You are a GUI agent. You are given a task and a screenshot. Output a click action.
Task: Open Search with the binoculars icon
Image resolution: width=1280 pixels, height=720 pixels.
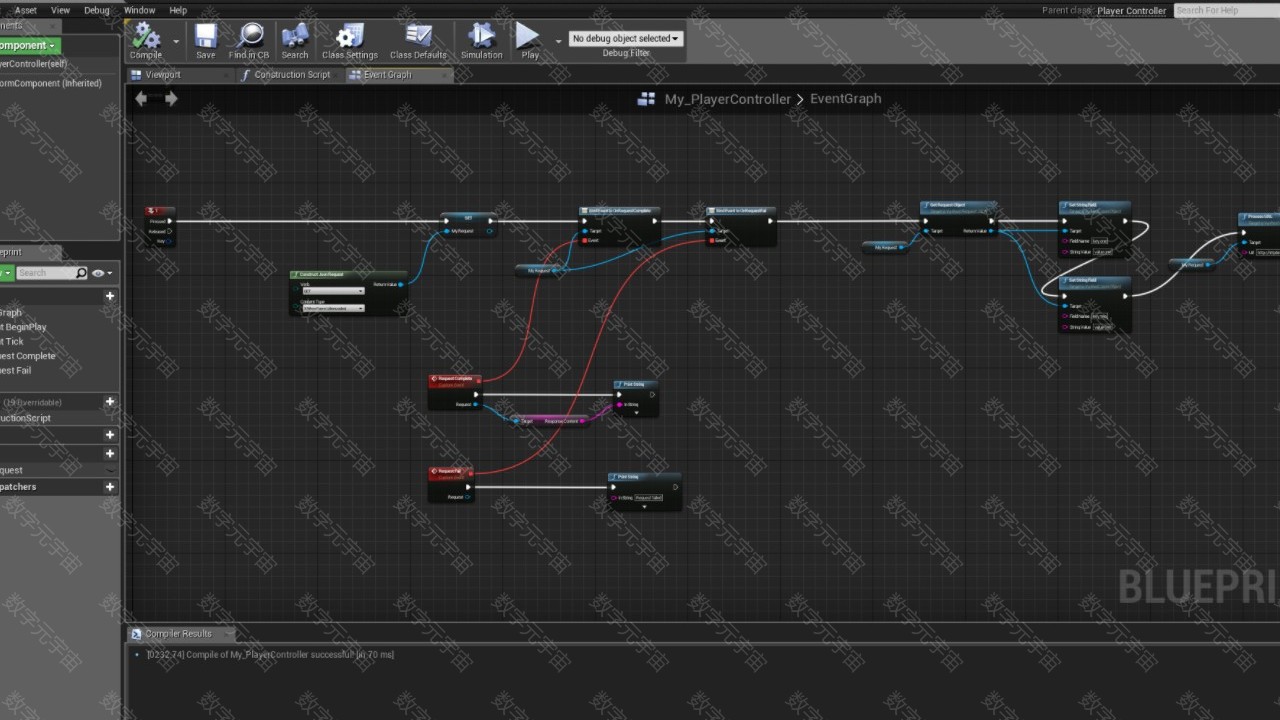tap(295, 40)
